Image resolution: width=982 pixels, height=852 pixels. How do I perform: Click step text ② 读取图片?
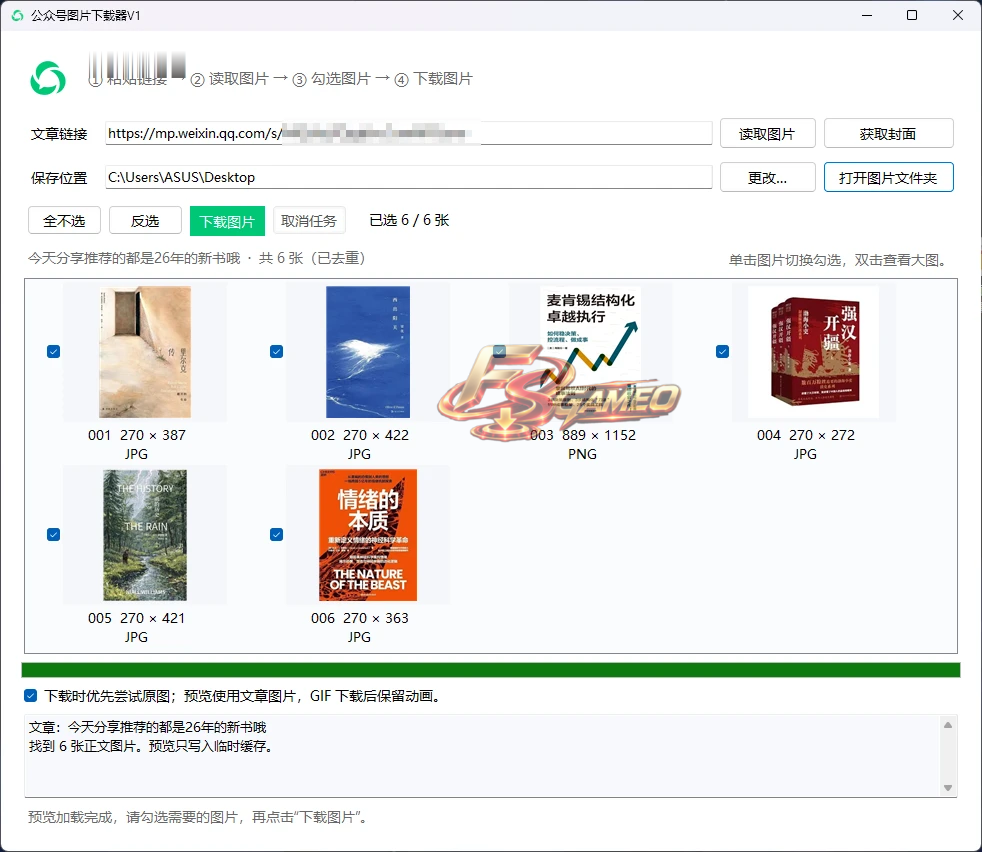coord(229,79)
